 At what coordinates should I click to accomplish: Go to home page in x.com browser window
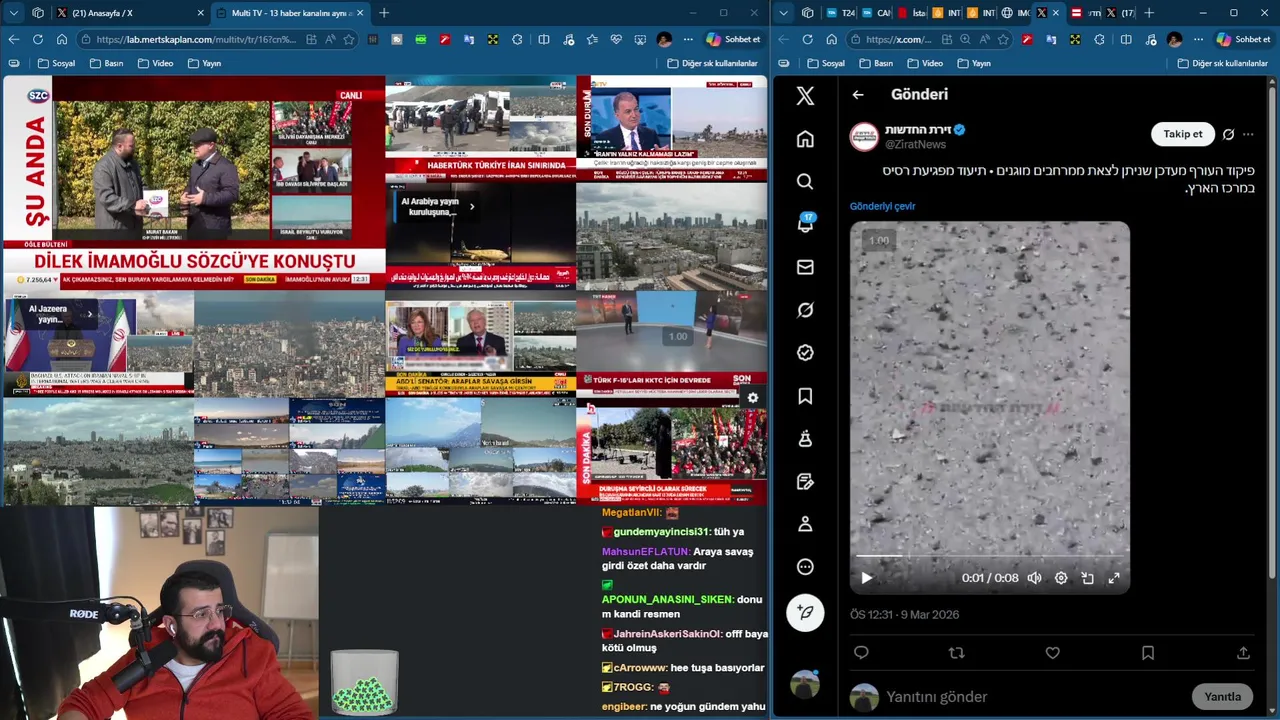click(x=831, y=39)
